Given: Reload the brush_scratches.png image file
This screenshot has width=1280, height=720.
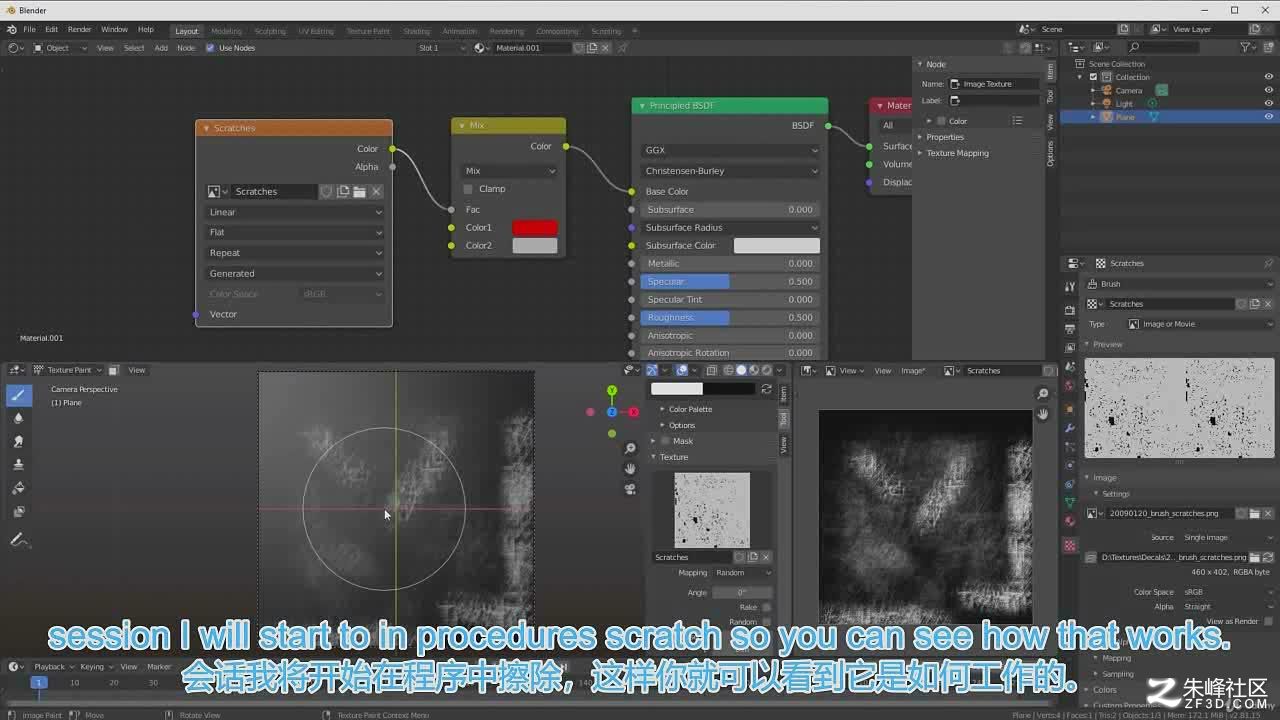Looking at the screenshot, I should click(1268, 557).
